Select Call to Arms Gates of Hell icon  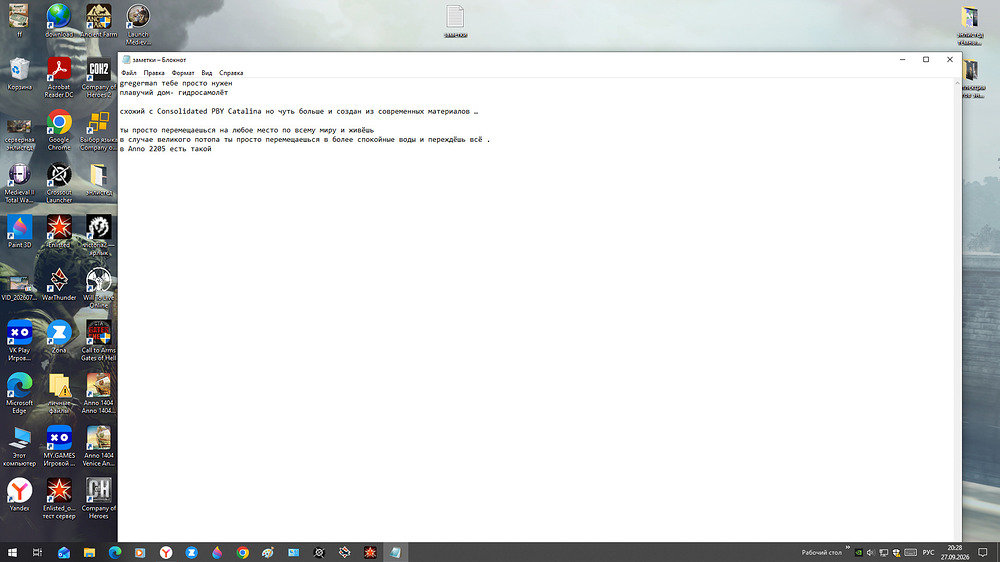tap(98, 341)
